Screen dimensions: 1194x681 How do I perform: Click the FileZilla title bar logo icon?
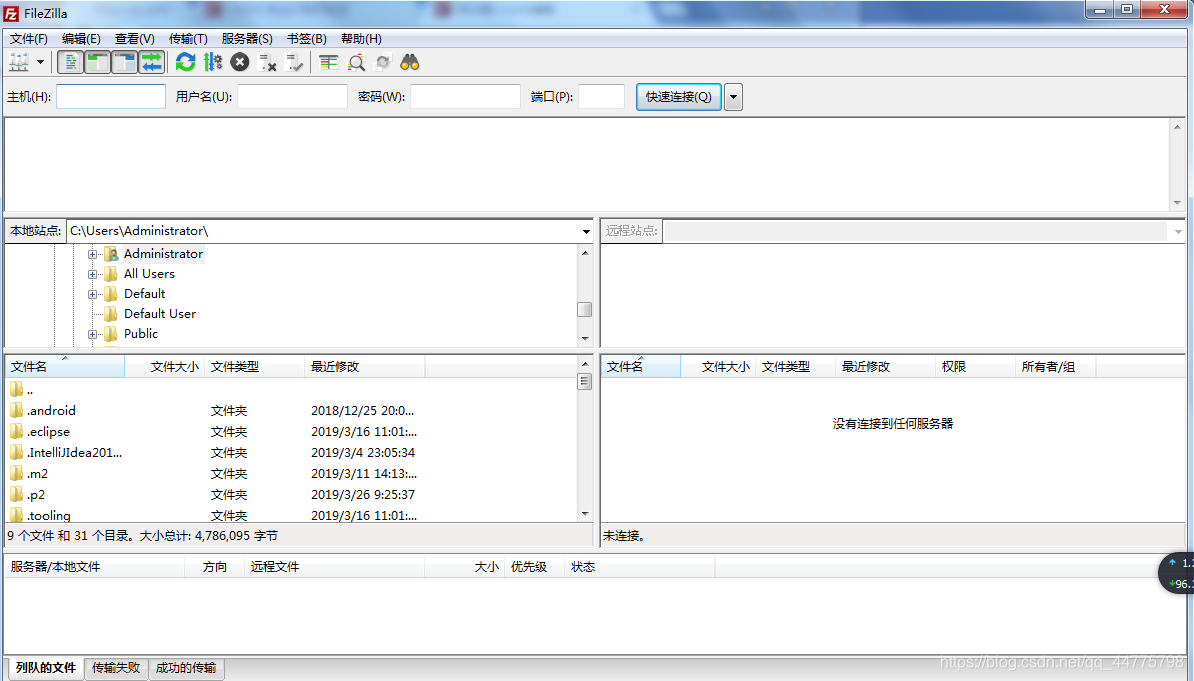[11, 14]
